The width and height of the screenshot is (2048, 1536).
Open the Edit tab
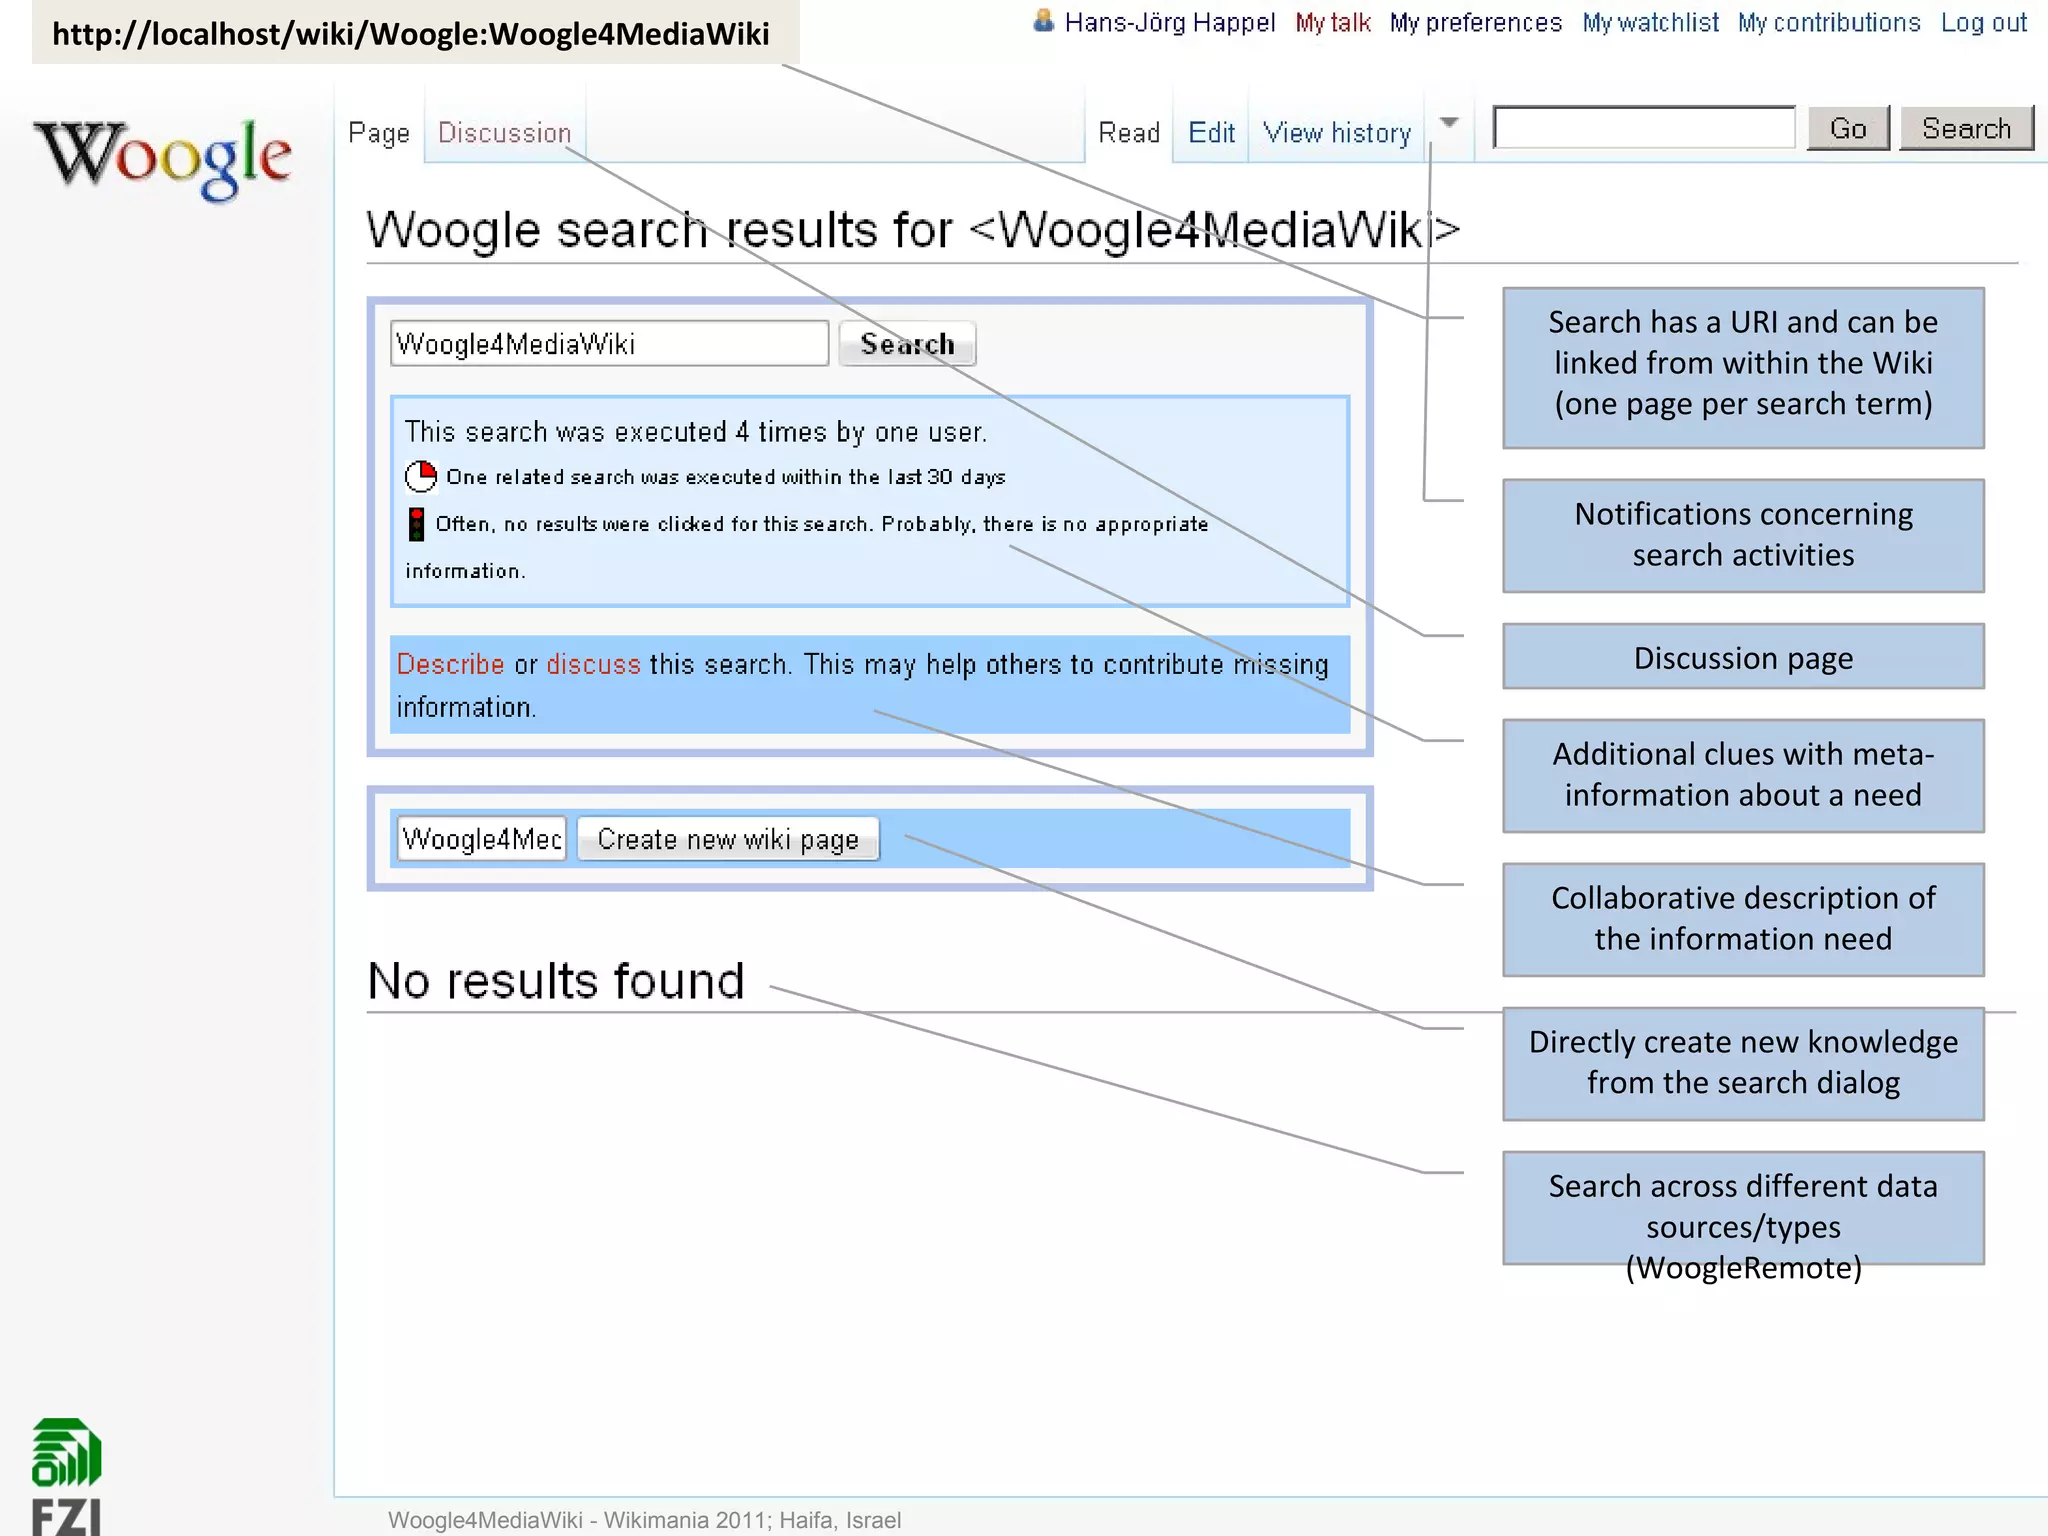[1211, 133]
